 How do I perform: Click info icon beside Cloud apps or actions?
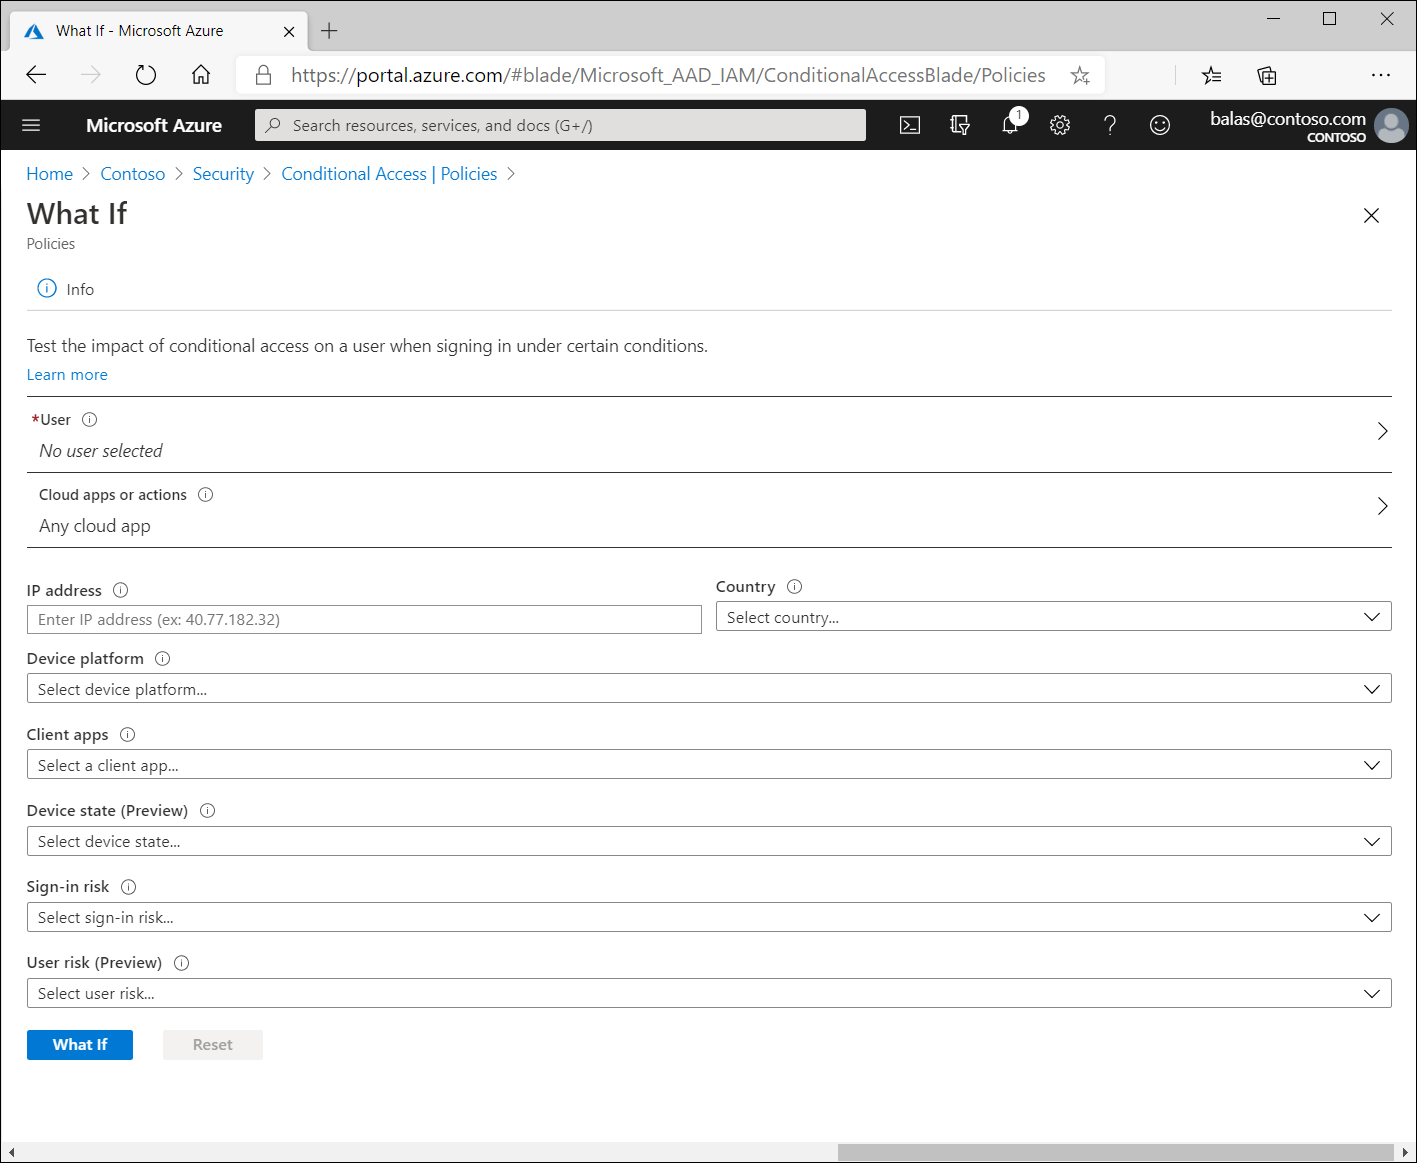(x=206, y=495)
